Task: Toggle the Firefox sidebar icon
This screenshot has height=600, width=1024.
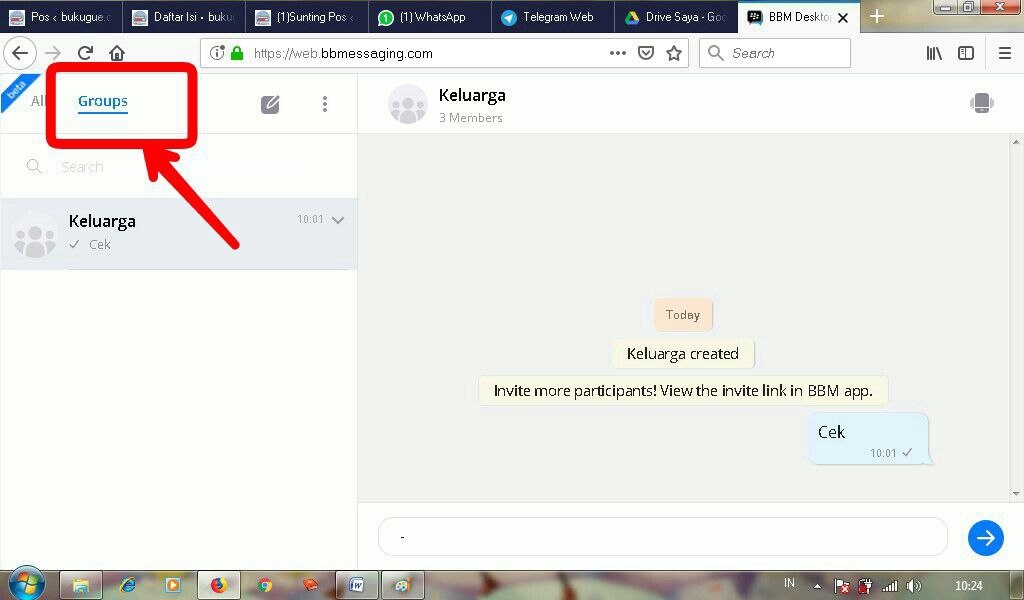Action: point(966,54)
